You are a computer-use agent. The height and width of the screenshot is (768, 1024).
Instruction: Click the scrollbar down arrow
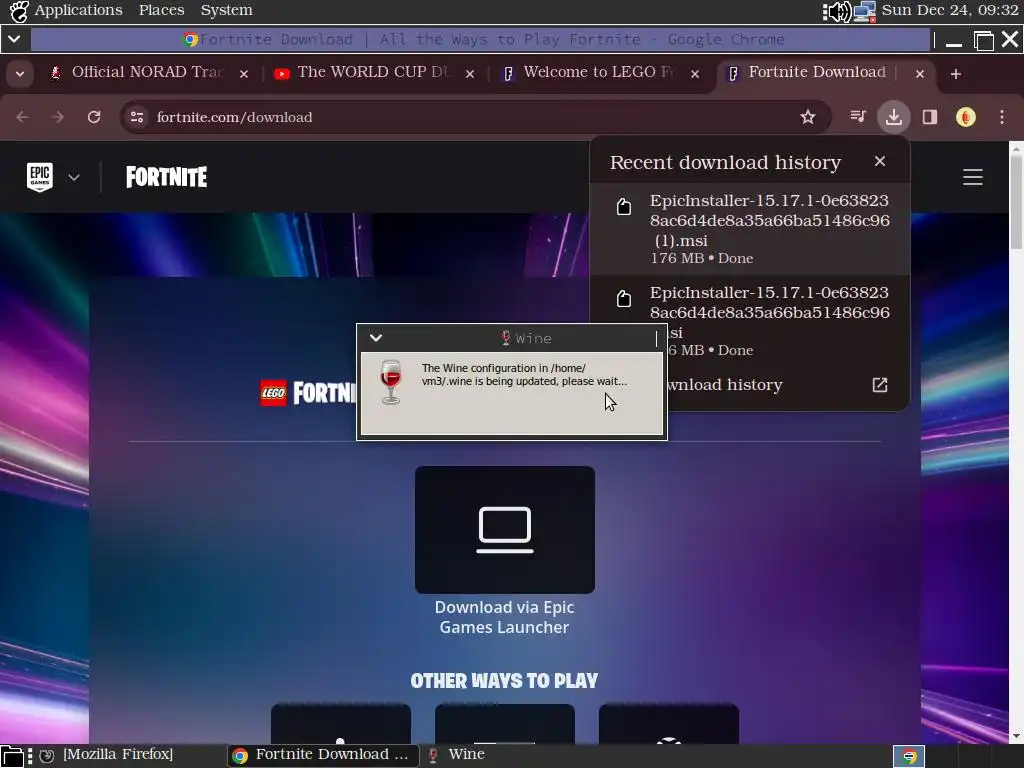click(1016, 736)
